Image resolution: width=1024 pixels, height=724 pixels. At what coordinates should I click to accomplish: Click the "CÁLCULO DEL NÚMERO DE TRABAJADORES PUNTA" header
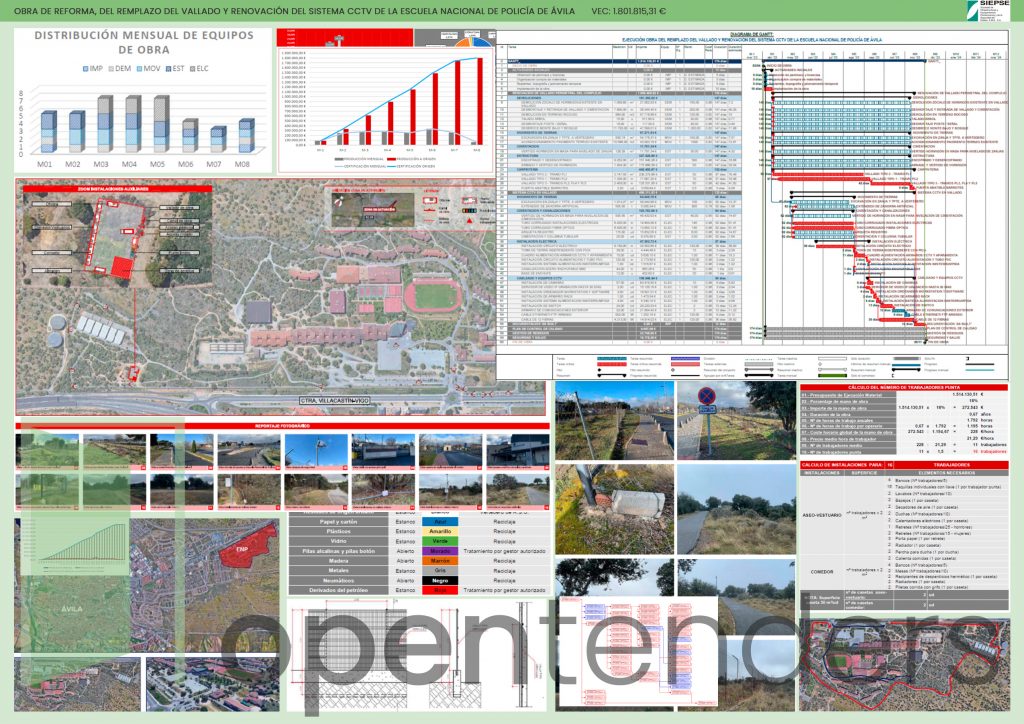point(904,388)
